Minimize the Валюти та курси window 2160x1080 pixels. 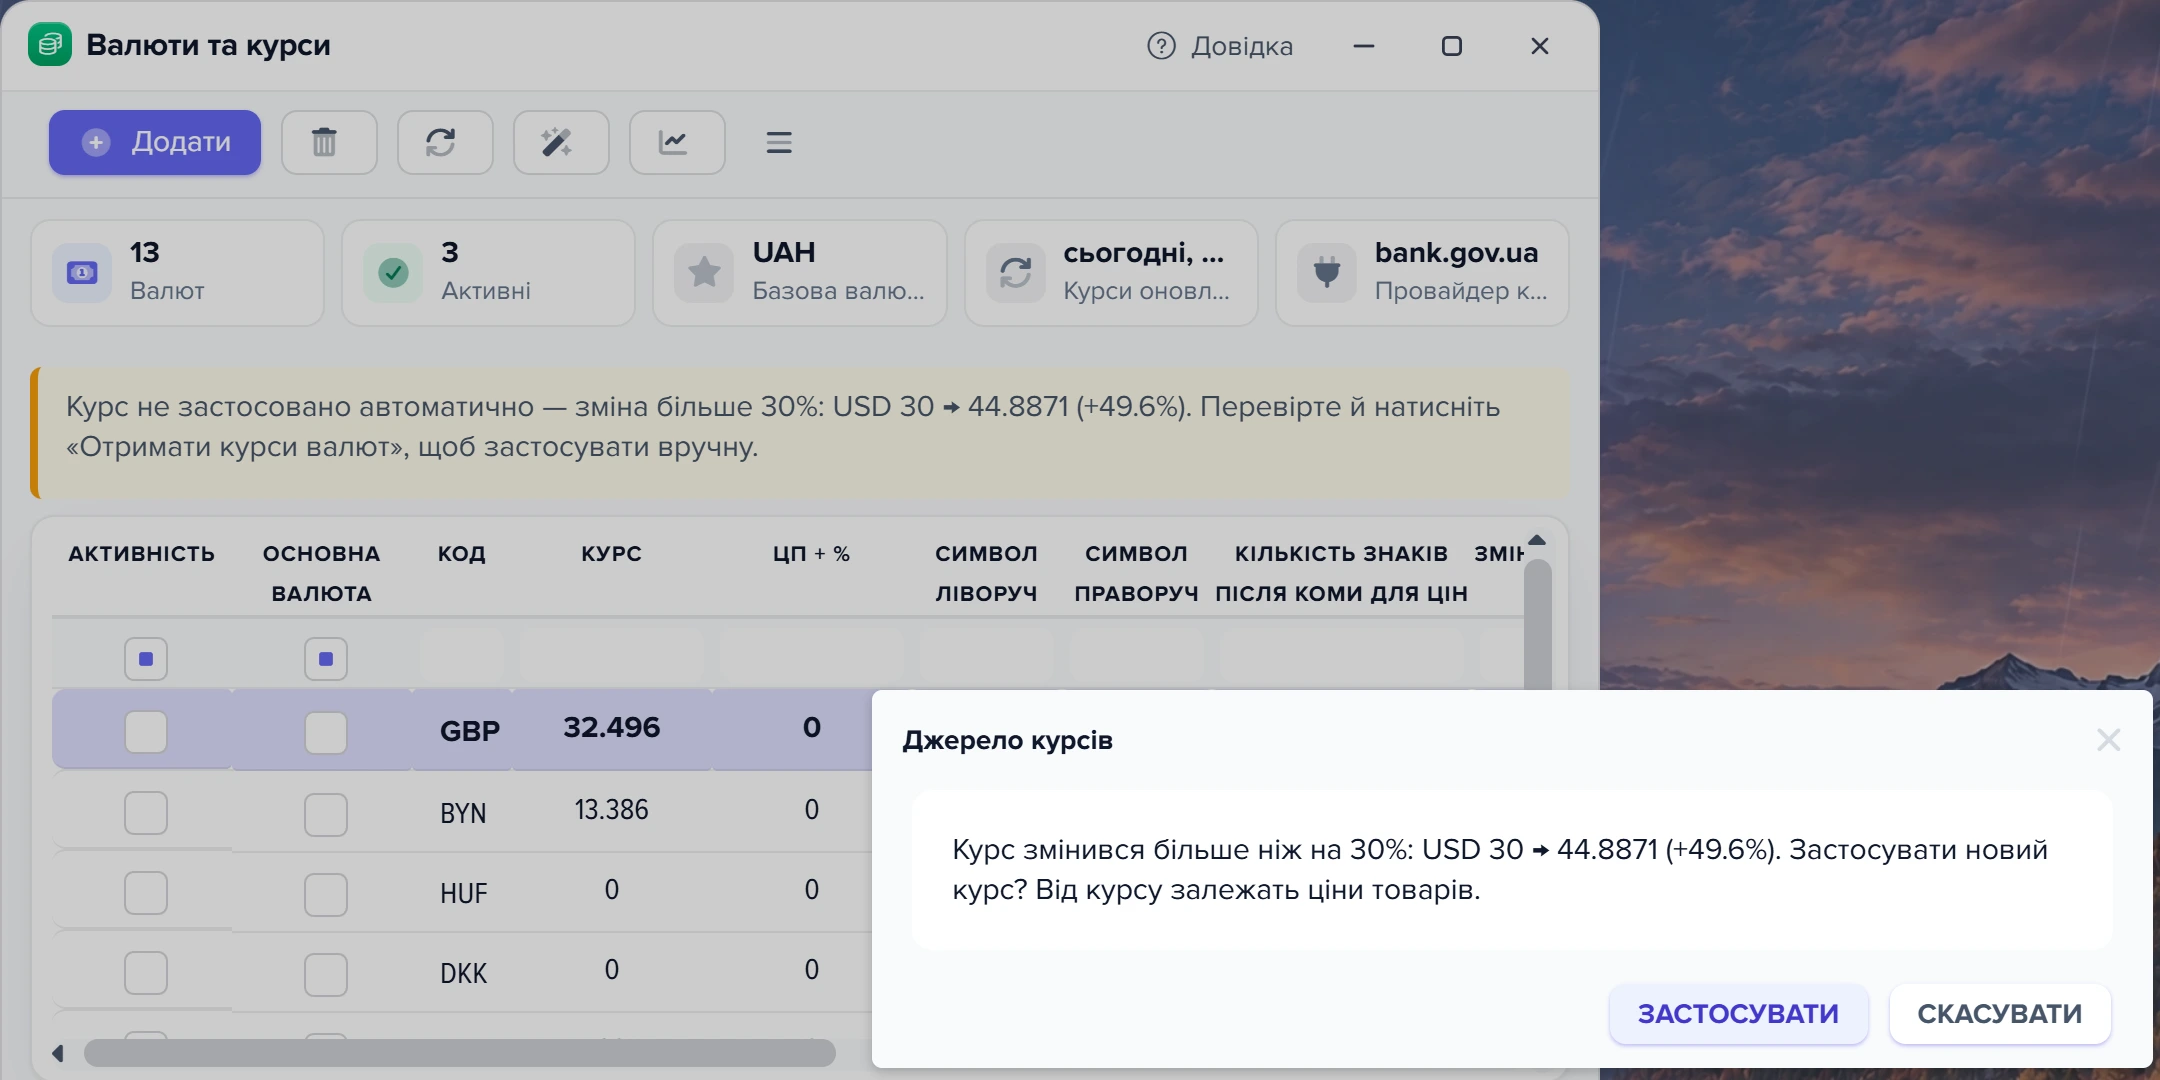coord(1364,46)
